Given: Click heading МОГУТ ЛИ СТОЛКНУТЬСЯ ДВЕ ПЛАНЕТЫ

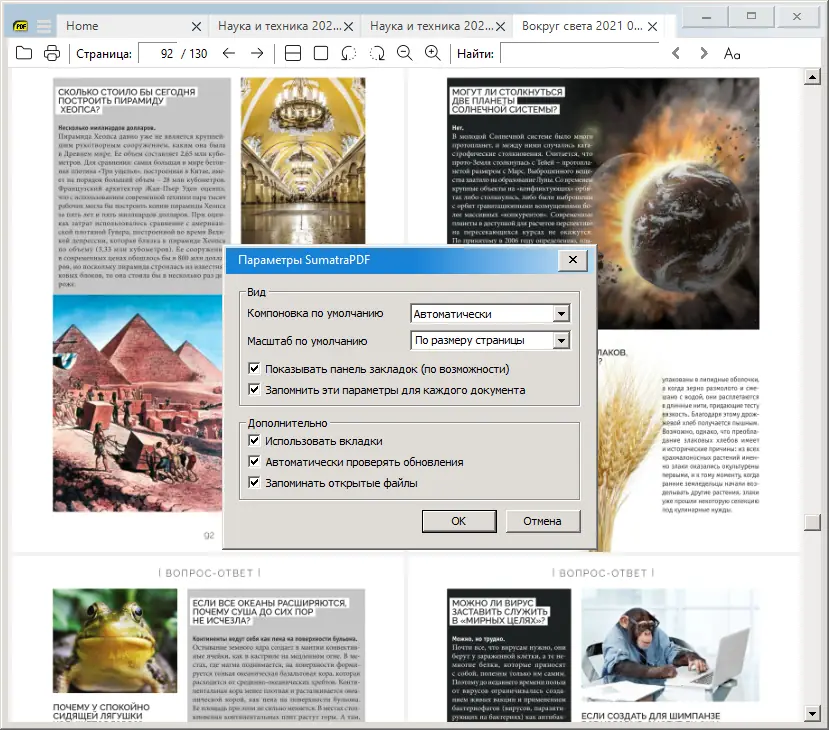Looking at the screenshot, I should (x=507, y=100).
